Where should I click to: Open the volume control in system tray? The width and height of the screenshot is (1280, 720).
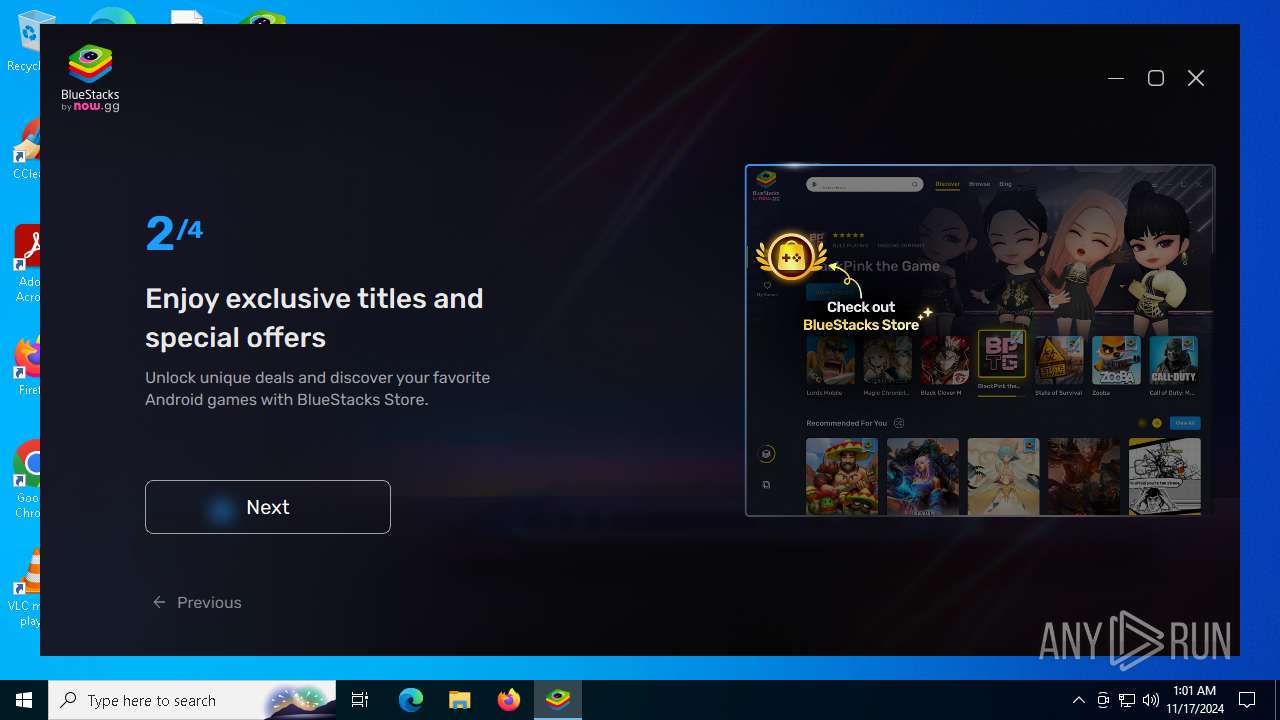point(1151,700)
